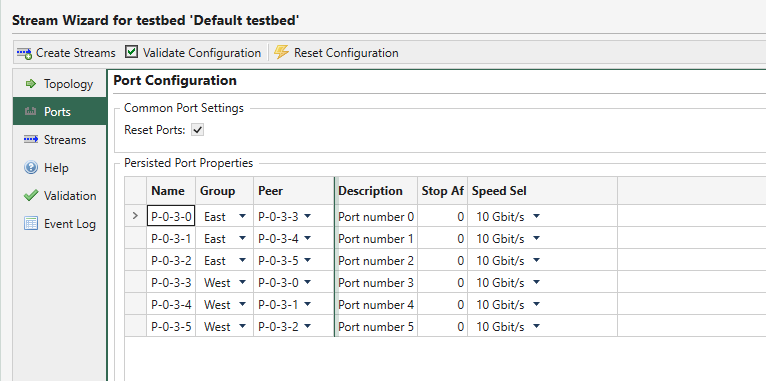This screenshot has height=381, width=766.
Task: Switch to the Ports tab label
Action: [x=57, y=112]
